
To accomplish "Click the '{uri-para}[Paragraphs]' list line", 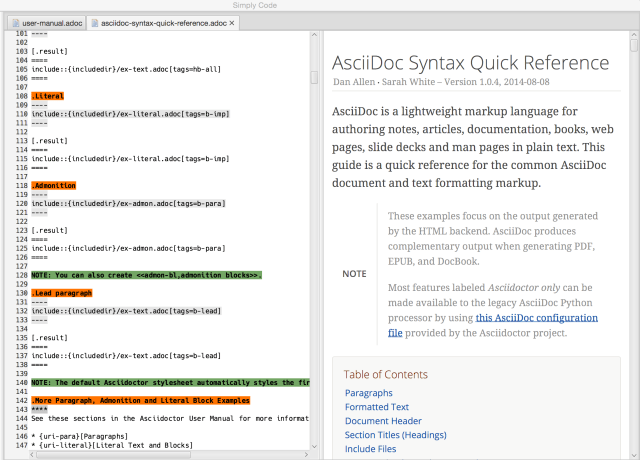I will [x=80, y=436].
